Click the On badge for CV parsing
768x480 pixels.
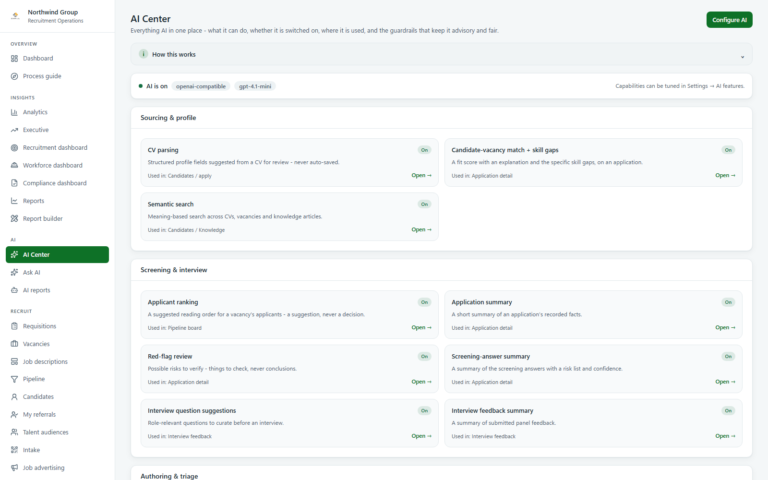424,150
